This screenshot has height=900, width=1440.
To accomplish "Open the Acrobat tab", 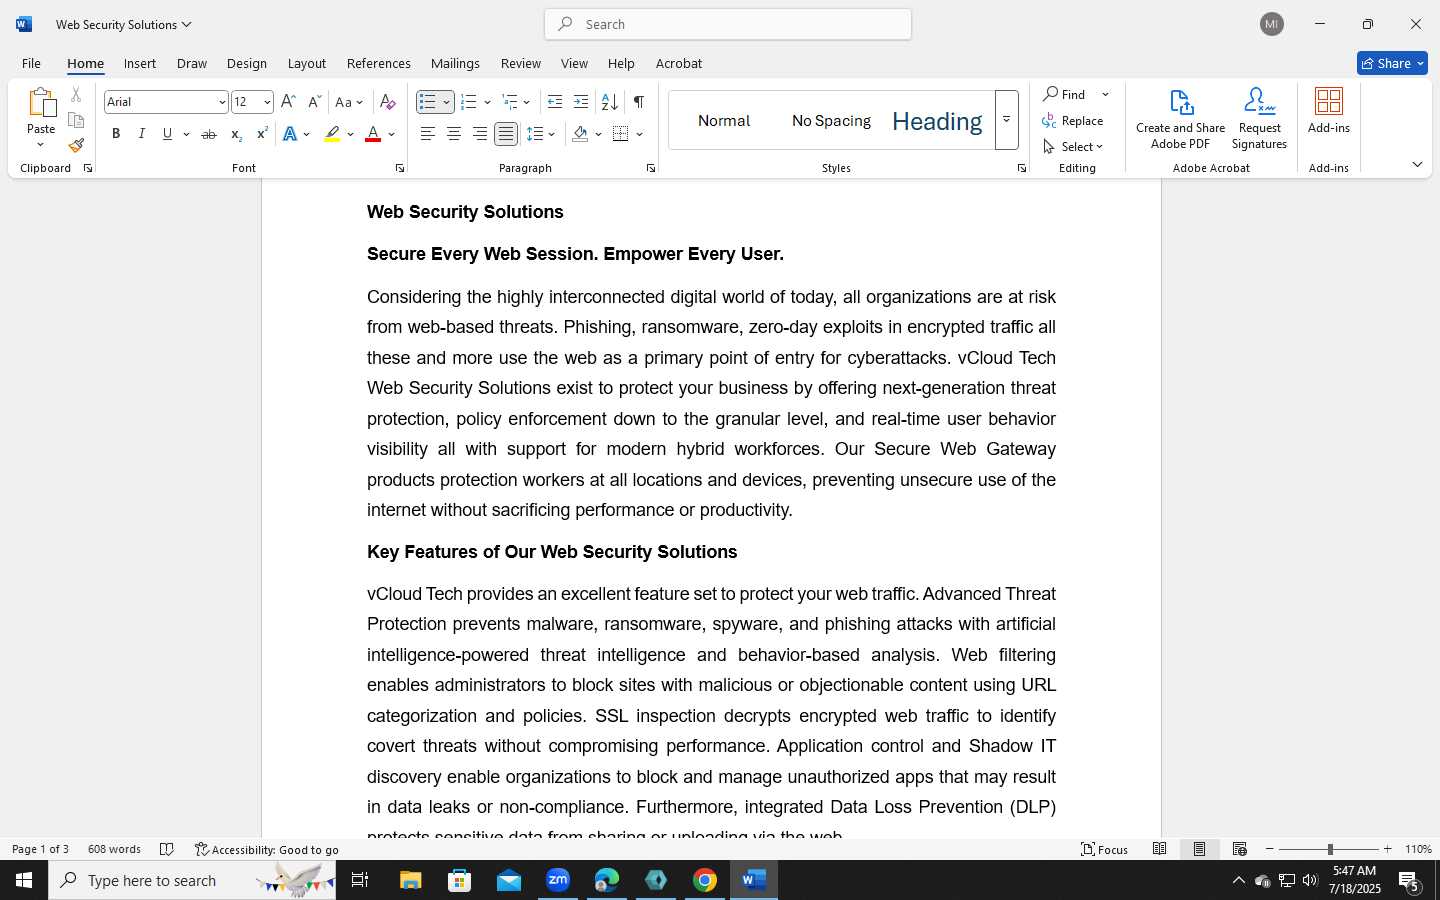I will click(678, 63).
